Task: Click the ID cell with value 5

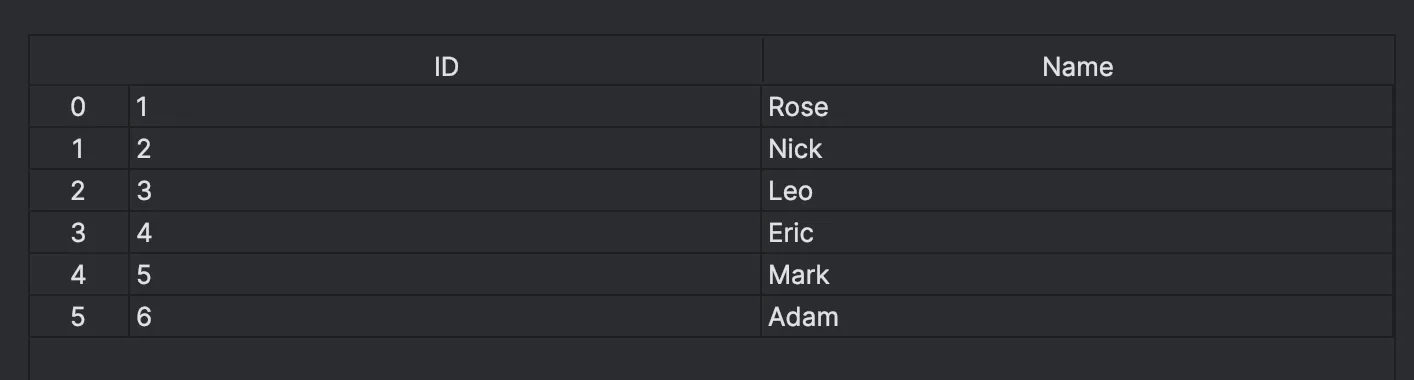Action: [x=446, y=274]
